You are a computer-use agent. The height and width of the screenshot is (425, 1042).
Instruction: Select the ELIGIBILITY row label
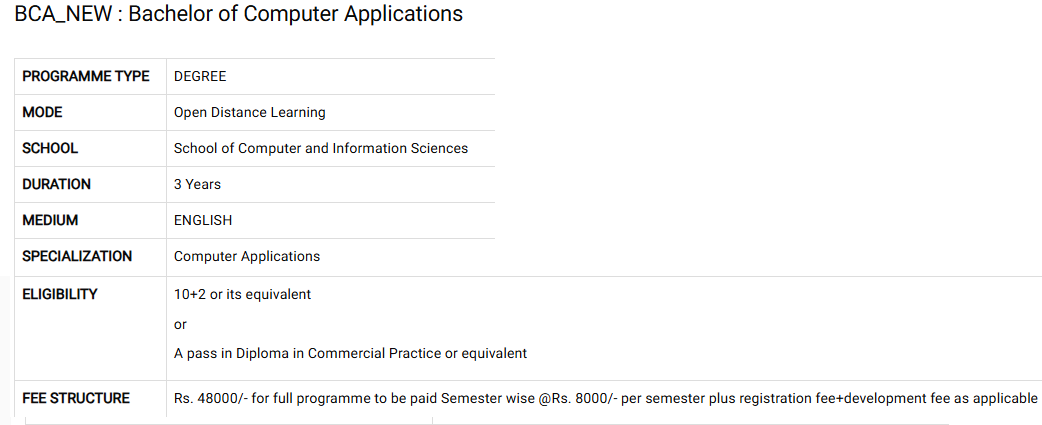coord(60,294)
